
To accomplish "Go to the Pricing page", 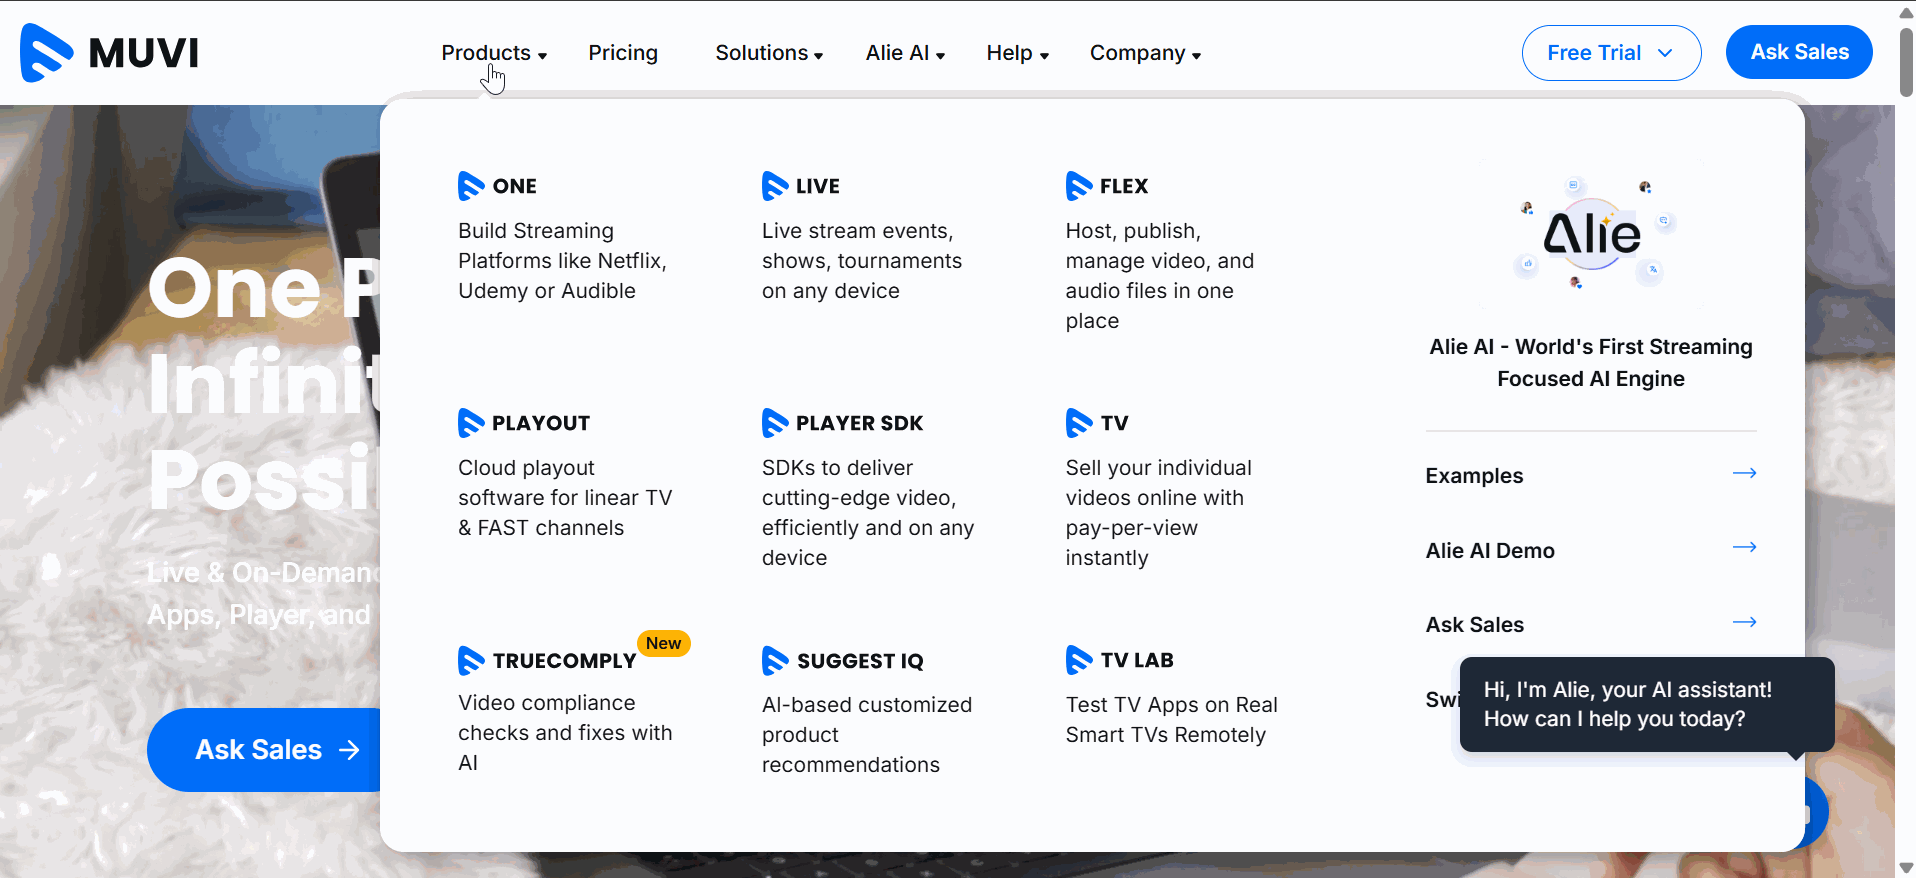I will point(622,53).
